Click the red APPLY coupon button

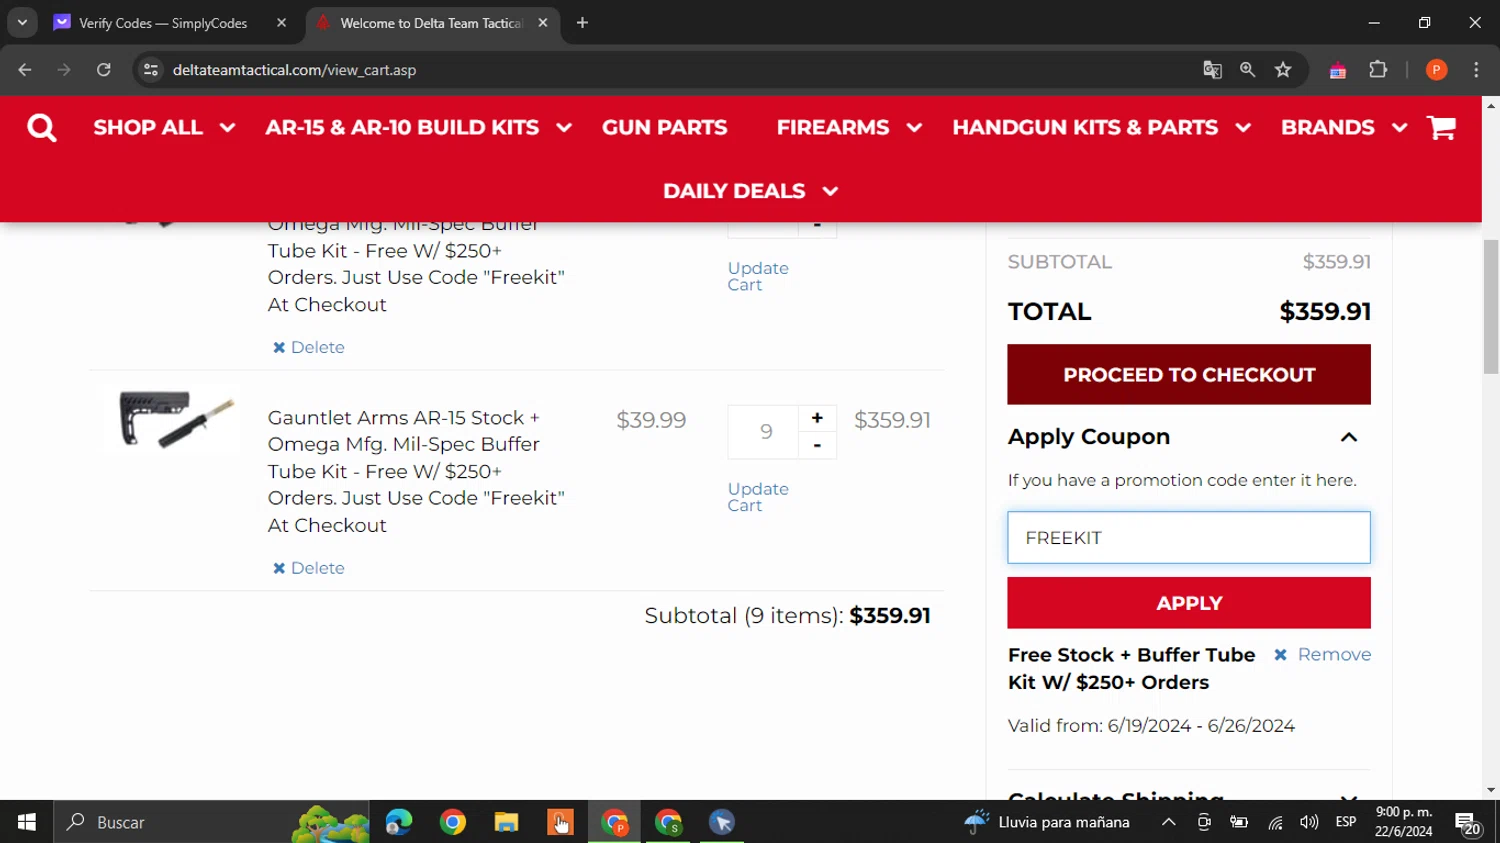1189,603
